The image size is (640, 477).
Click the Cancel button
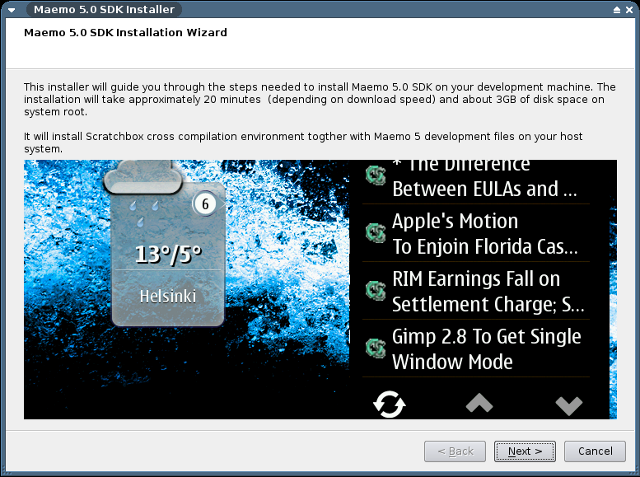point(595,451)
